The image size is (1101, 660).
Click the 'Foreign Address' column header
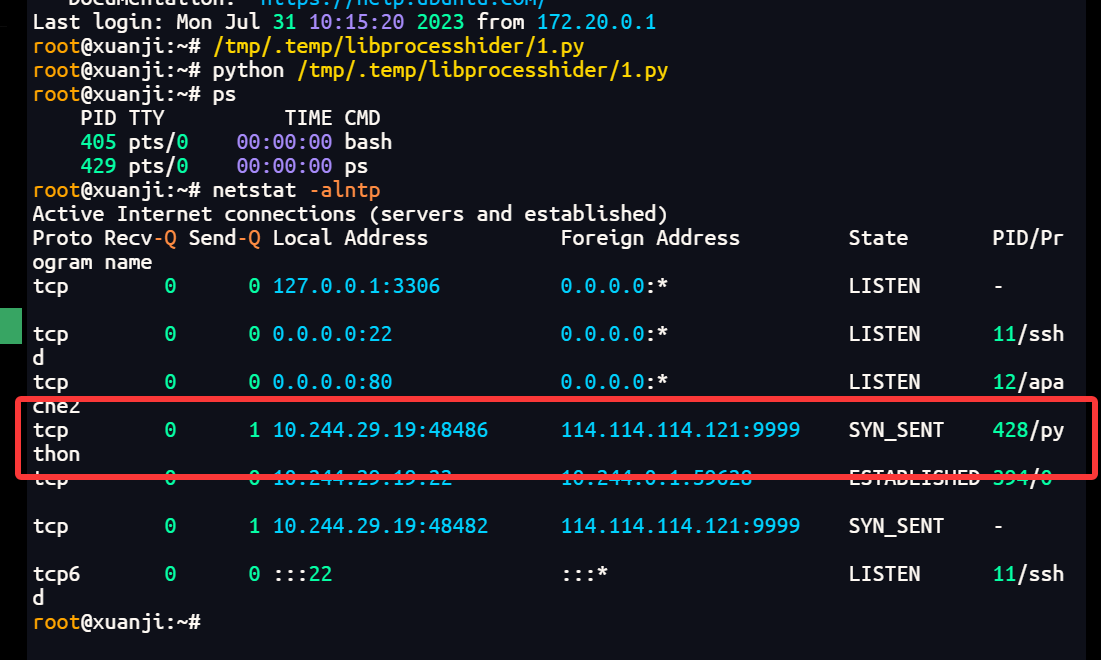(x=650, y=238)
